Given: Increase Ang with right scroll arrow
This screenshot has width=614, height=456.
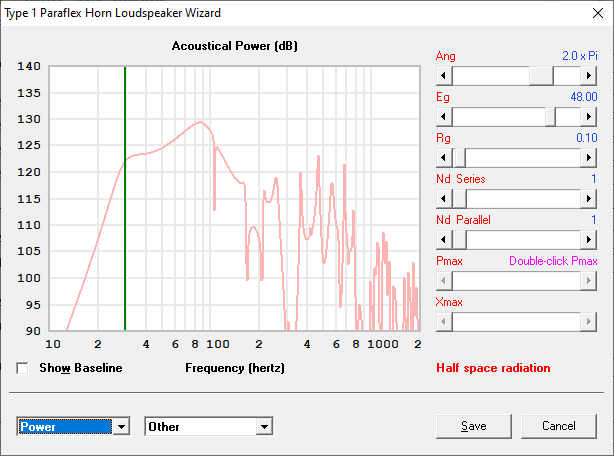Looking at the screenshot, I should [x=588, y=76].
